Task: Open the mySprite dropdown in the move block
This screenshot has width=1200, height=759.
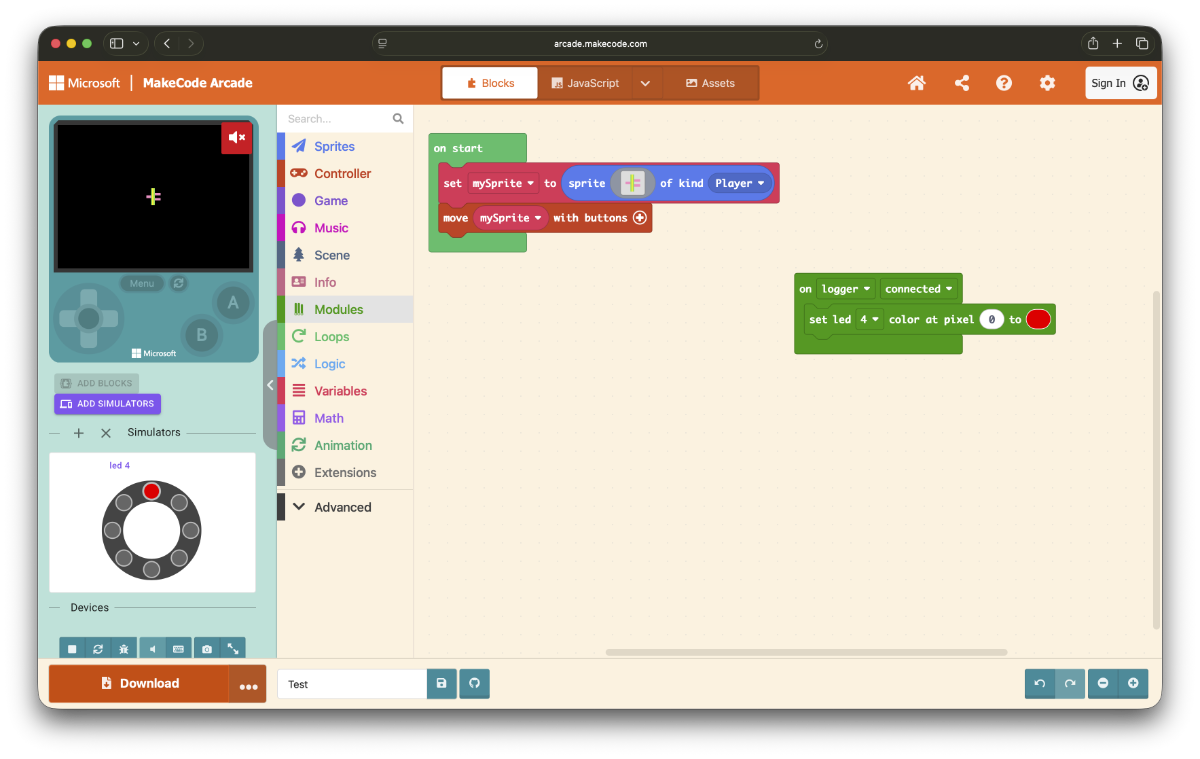Action: [x=510, y=217]
